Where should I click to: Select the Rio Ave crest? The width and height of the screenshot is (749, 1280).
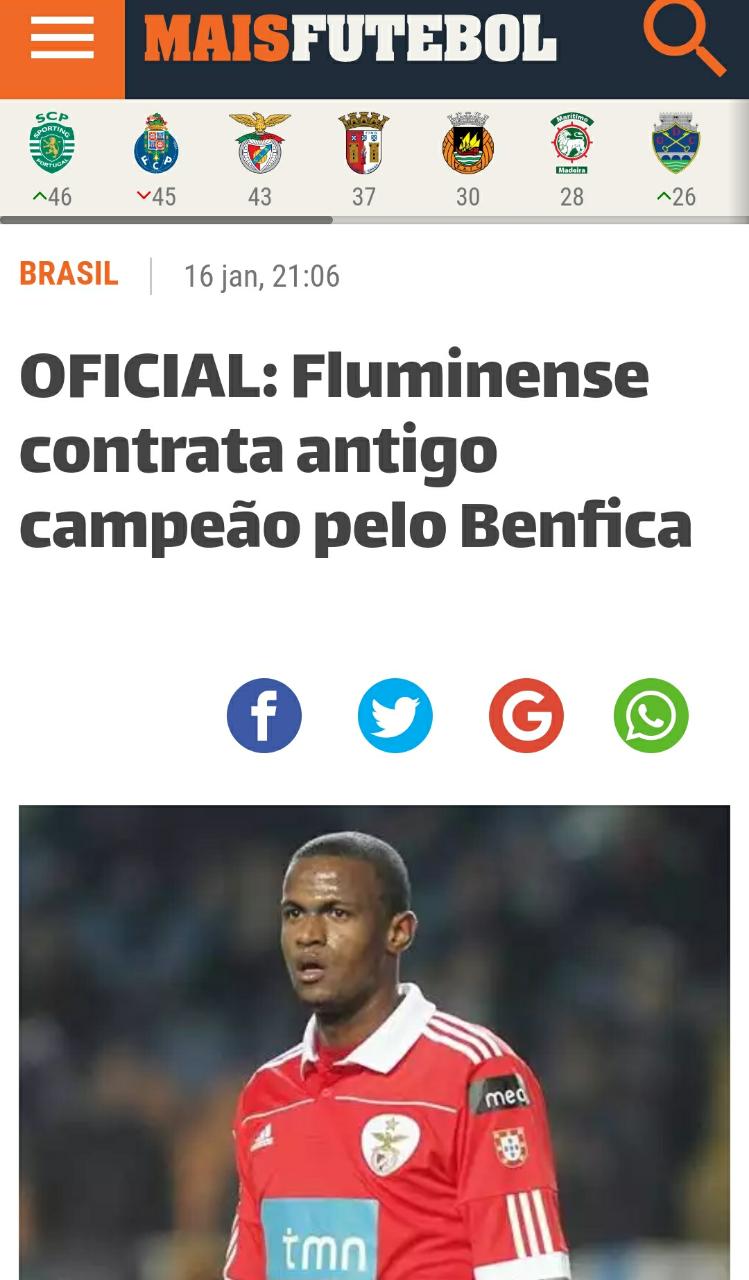(x=468, y=143)
